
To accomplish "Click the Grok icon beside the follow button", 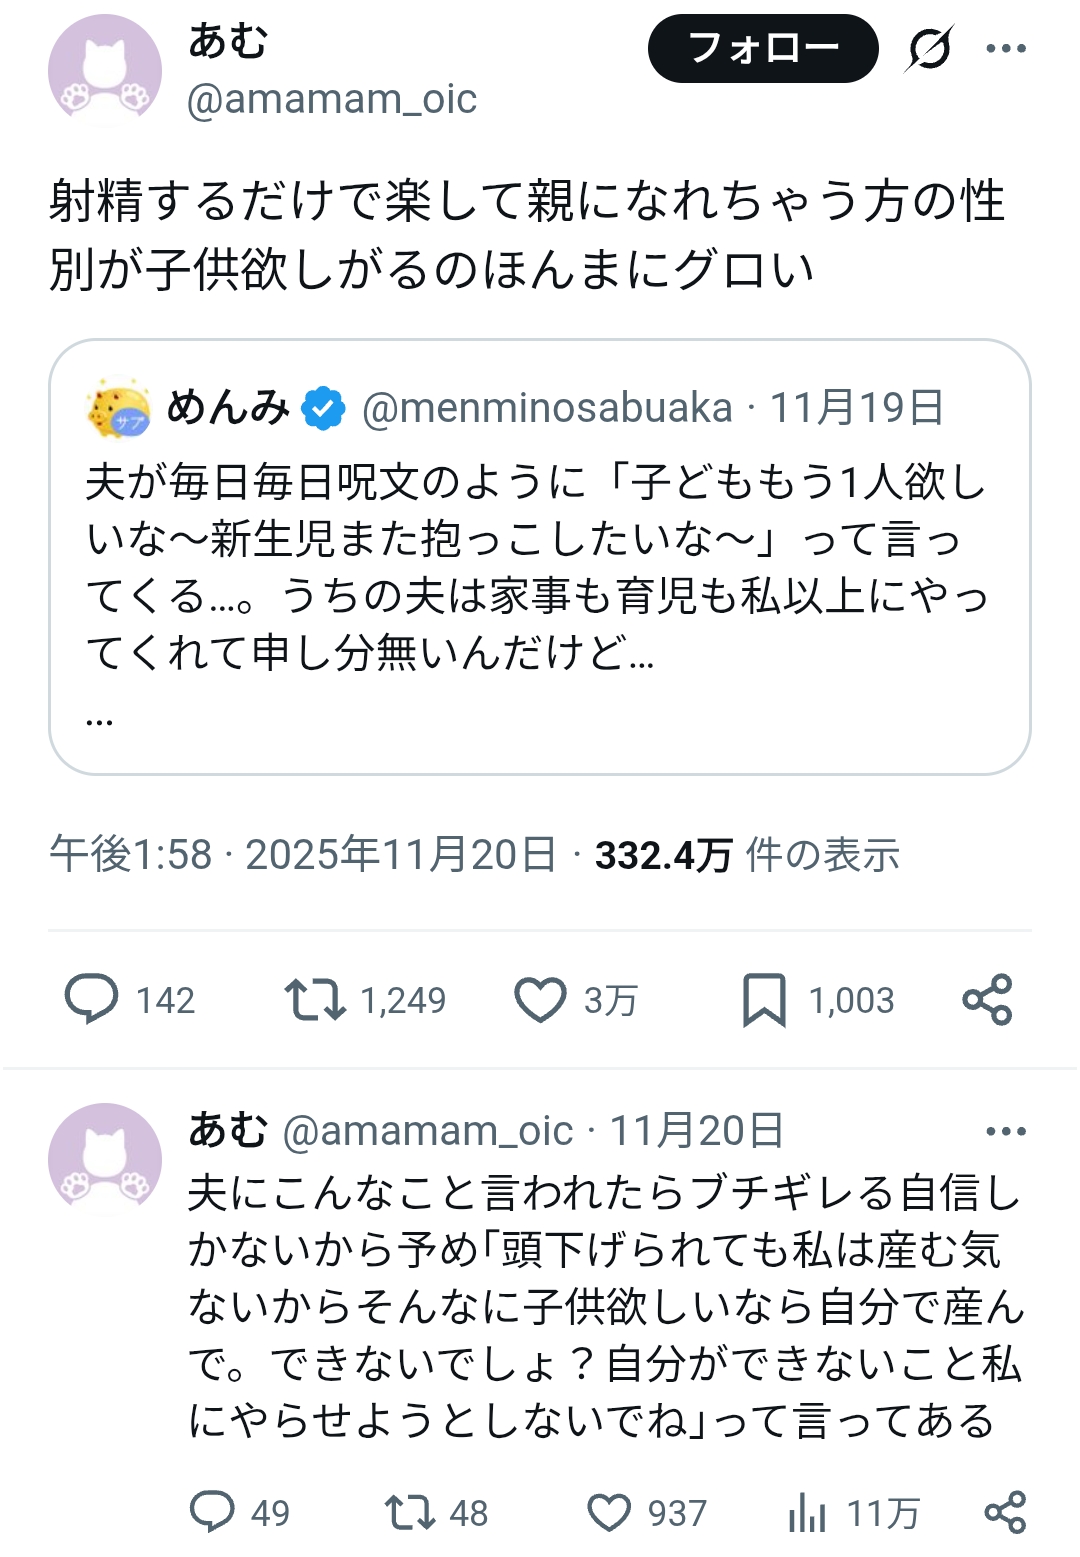I will coord(930,49).
